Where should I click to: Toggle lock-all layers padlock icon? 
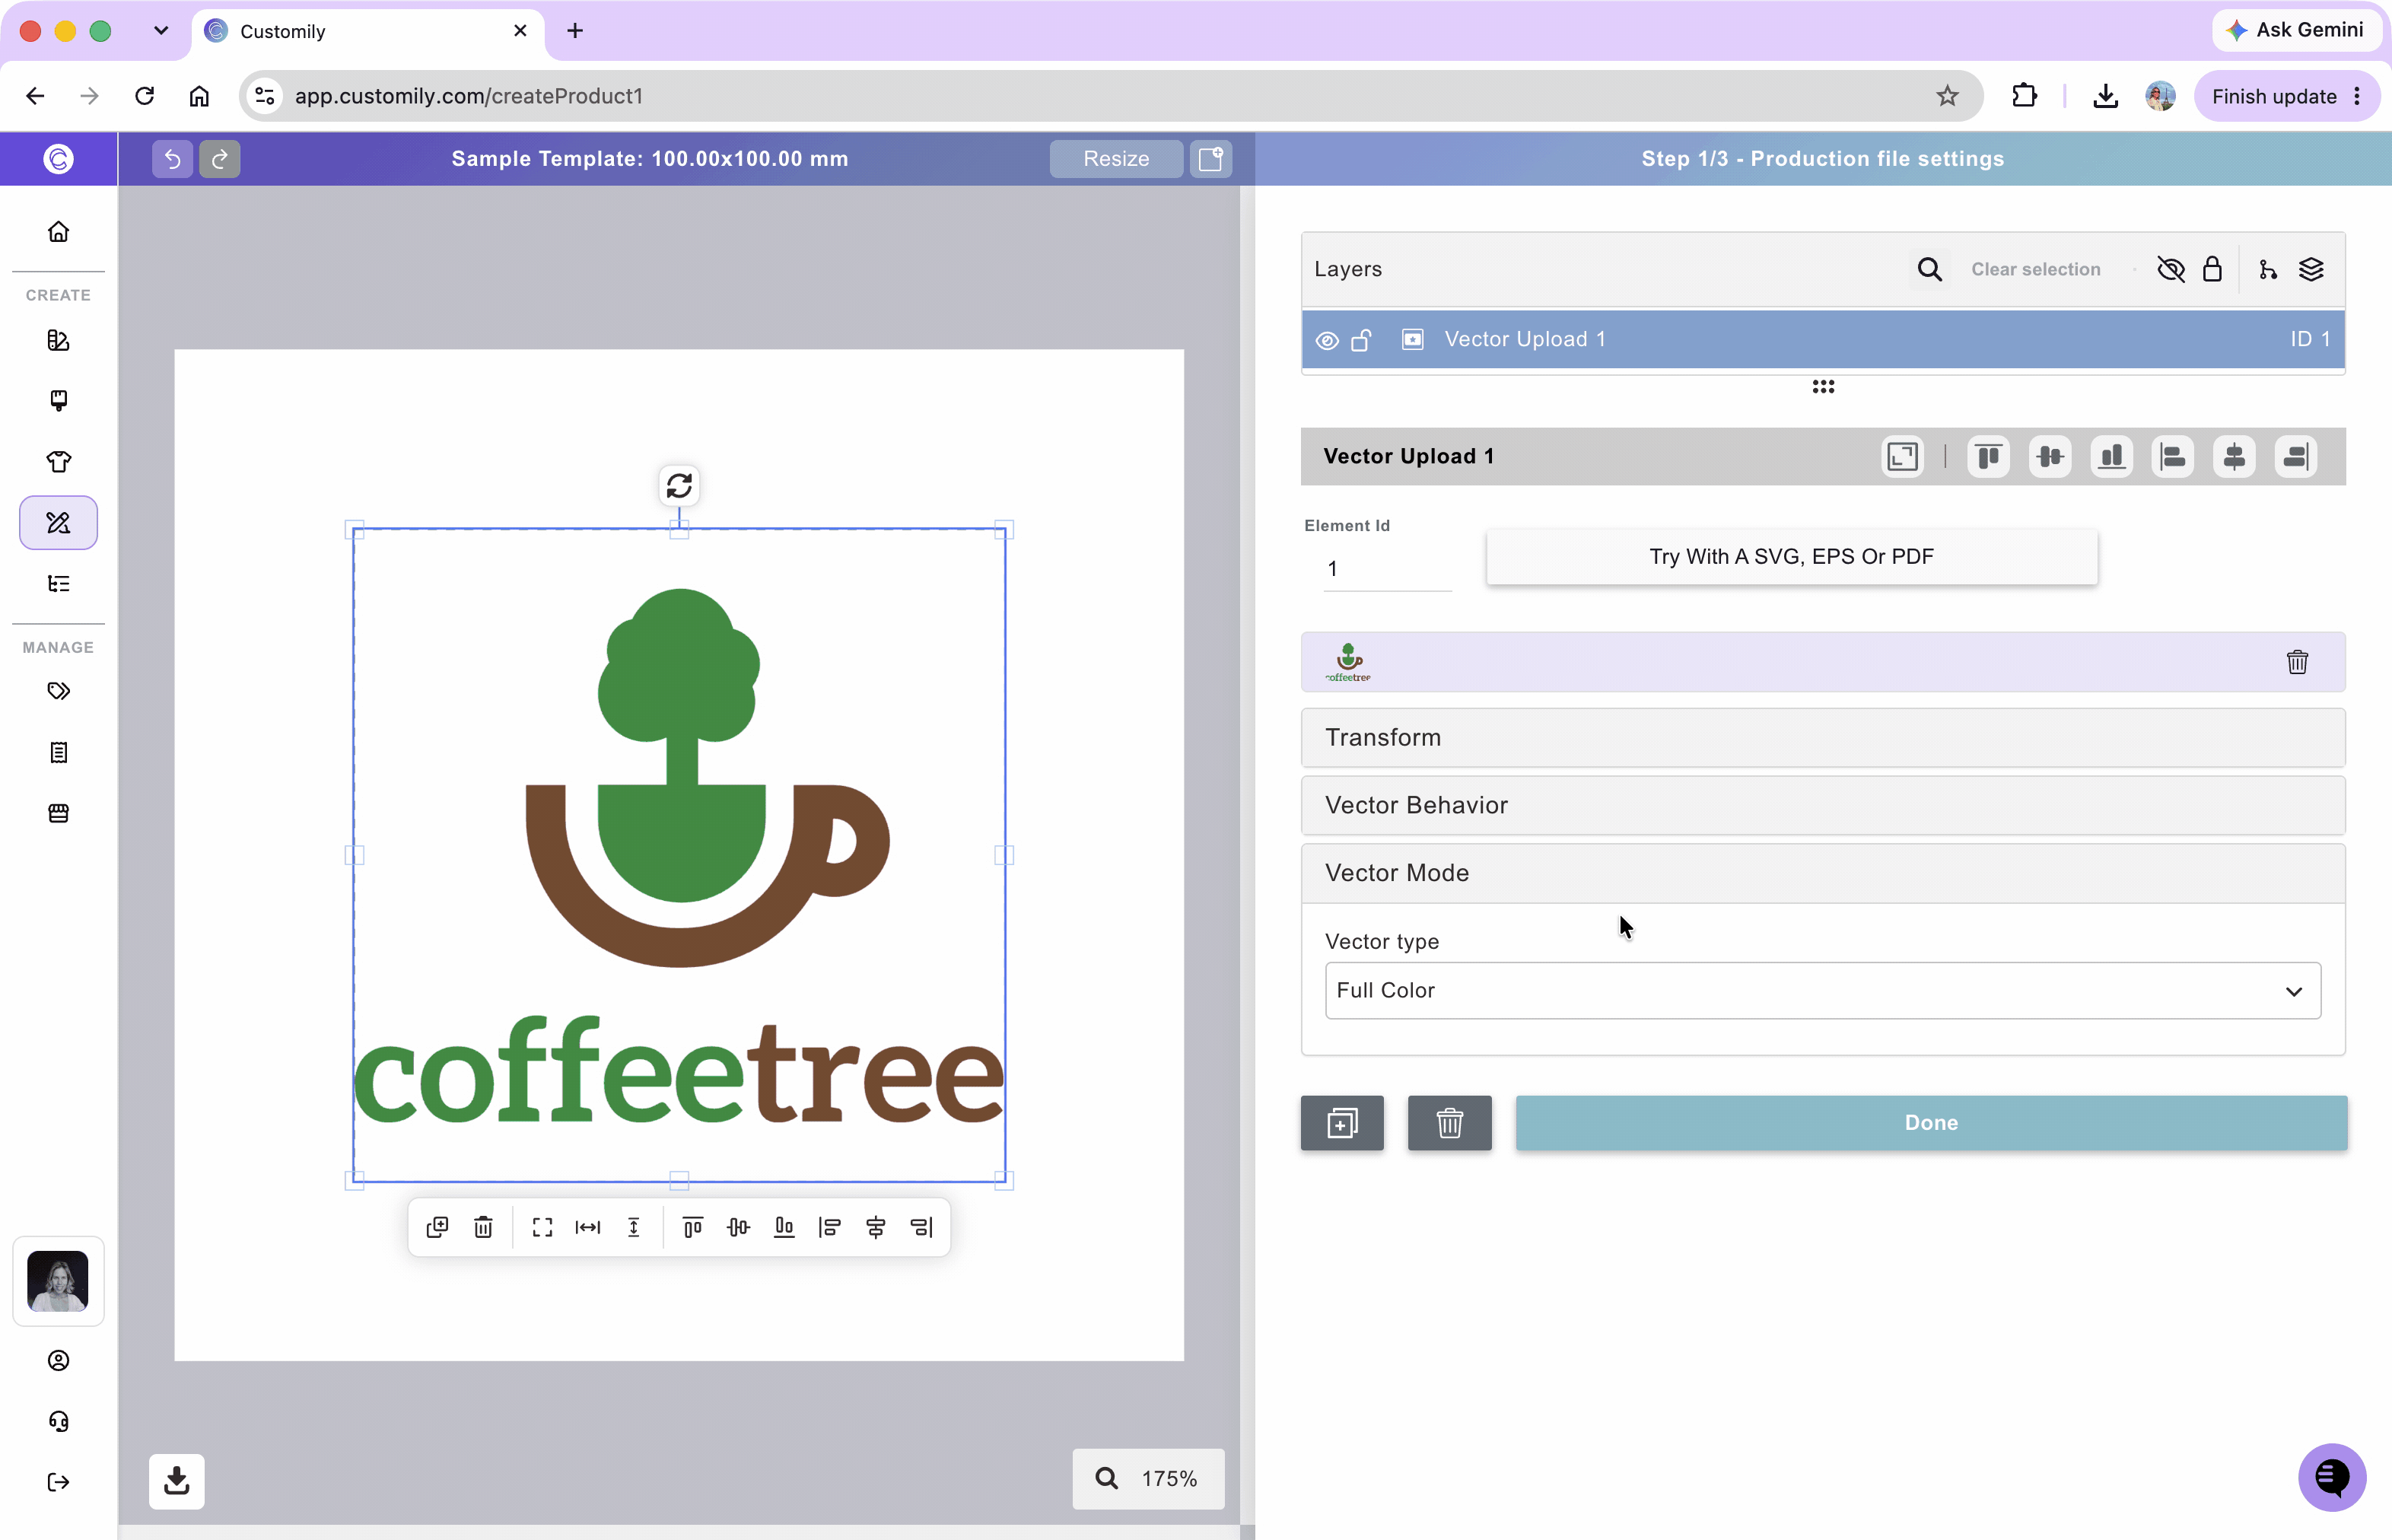(x=2212, y=269)
